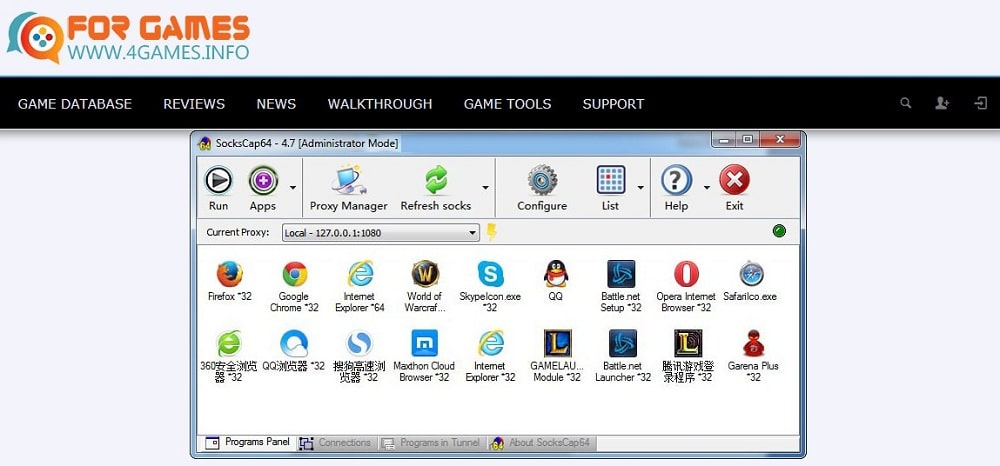Click the List view icon
Viewport: 1000px width, 466px height.
[610, 180]
